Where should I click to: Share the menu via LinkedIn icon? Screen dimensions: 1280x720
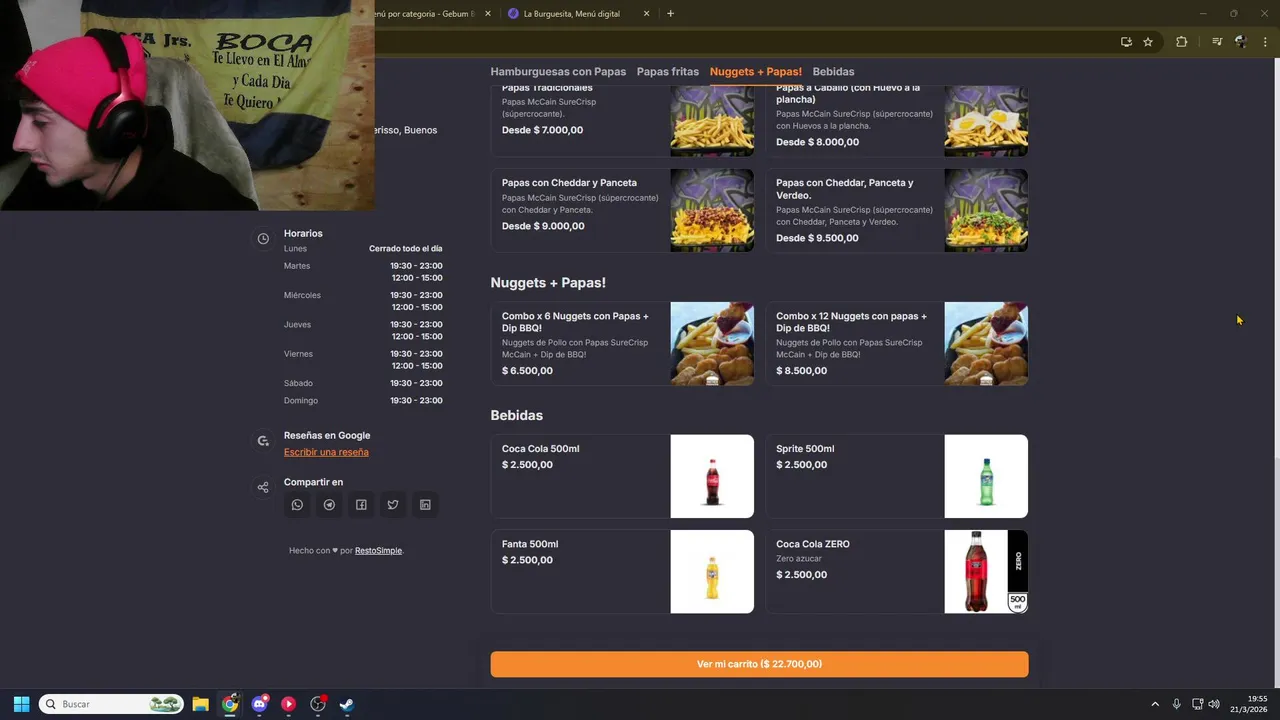click(x=425, y=505)
